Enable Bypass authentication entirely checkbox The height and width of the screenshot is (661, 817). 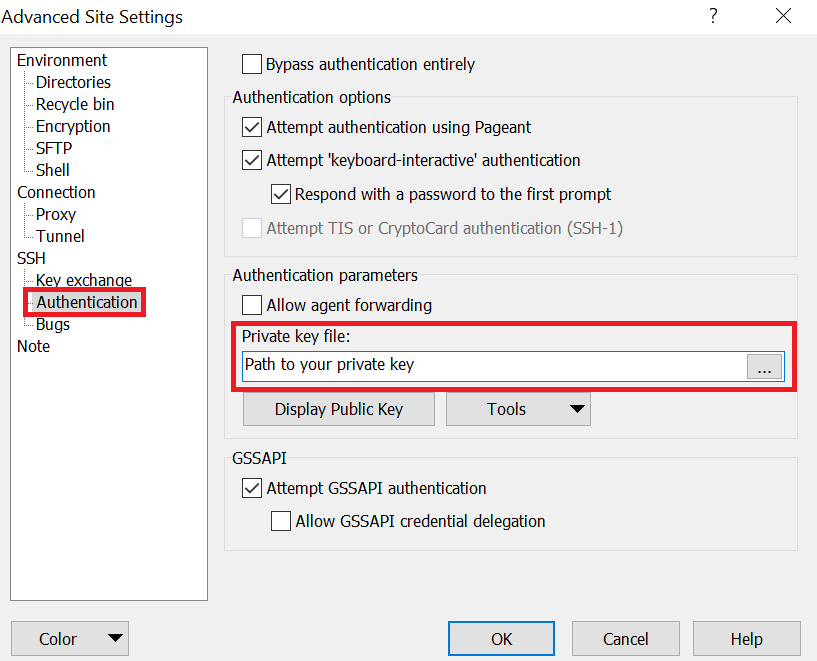(x=252, y=65)
